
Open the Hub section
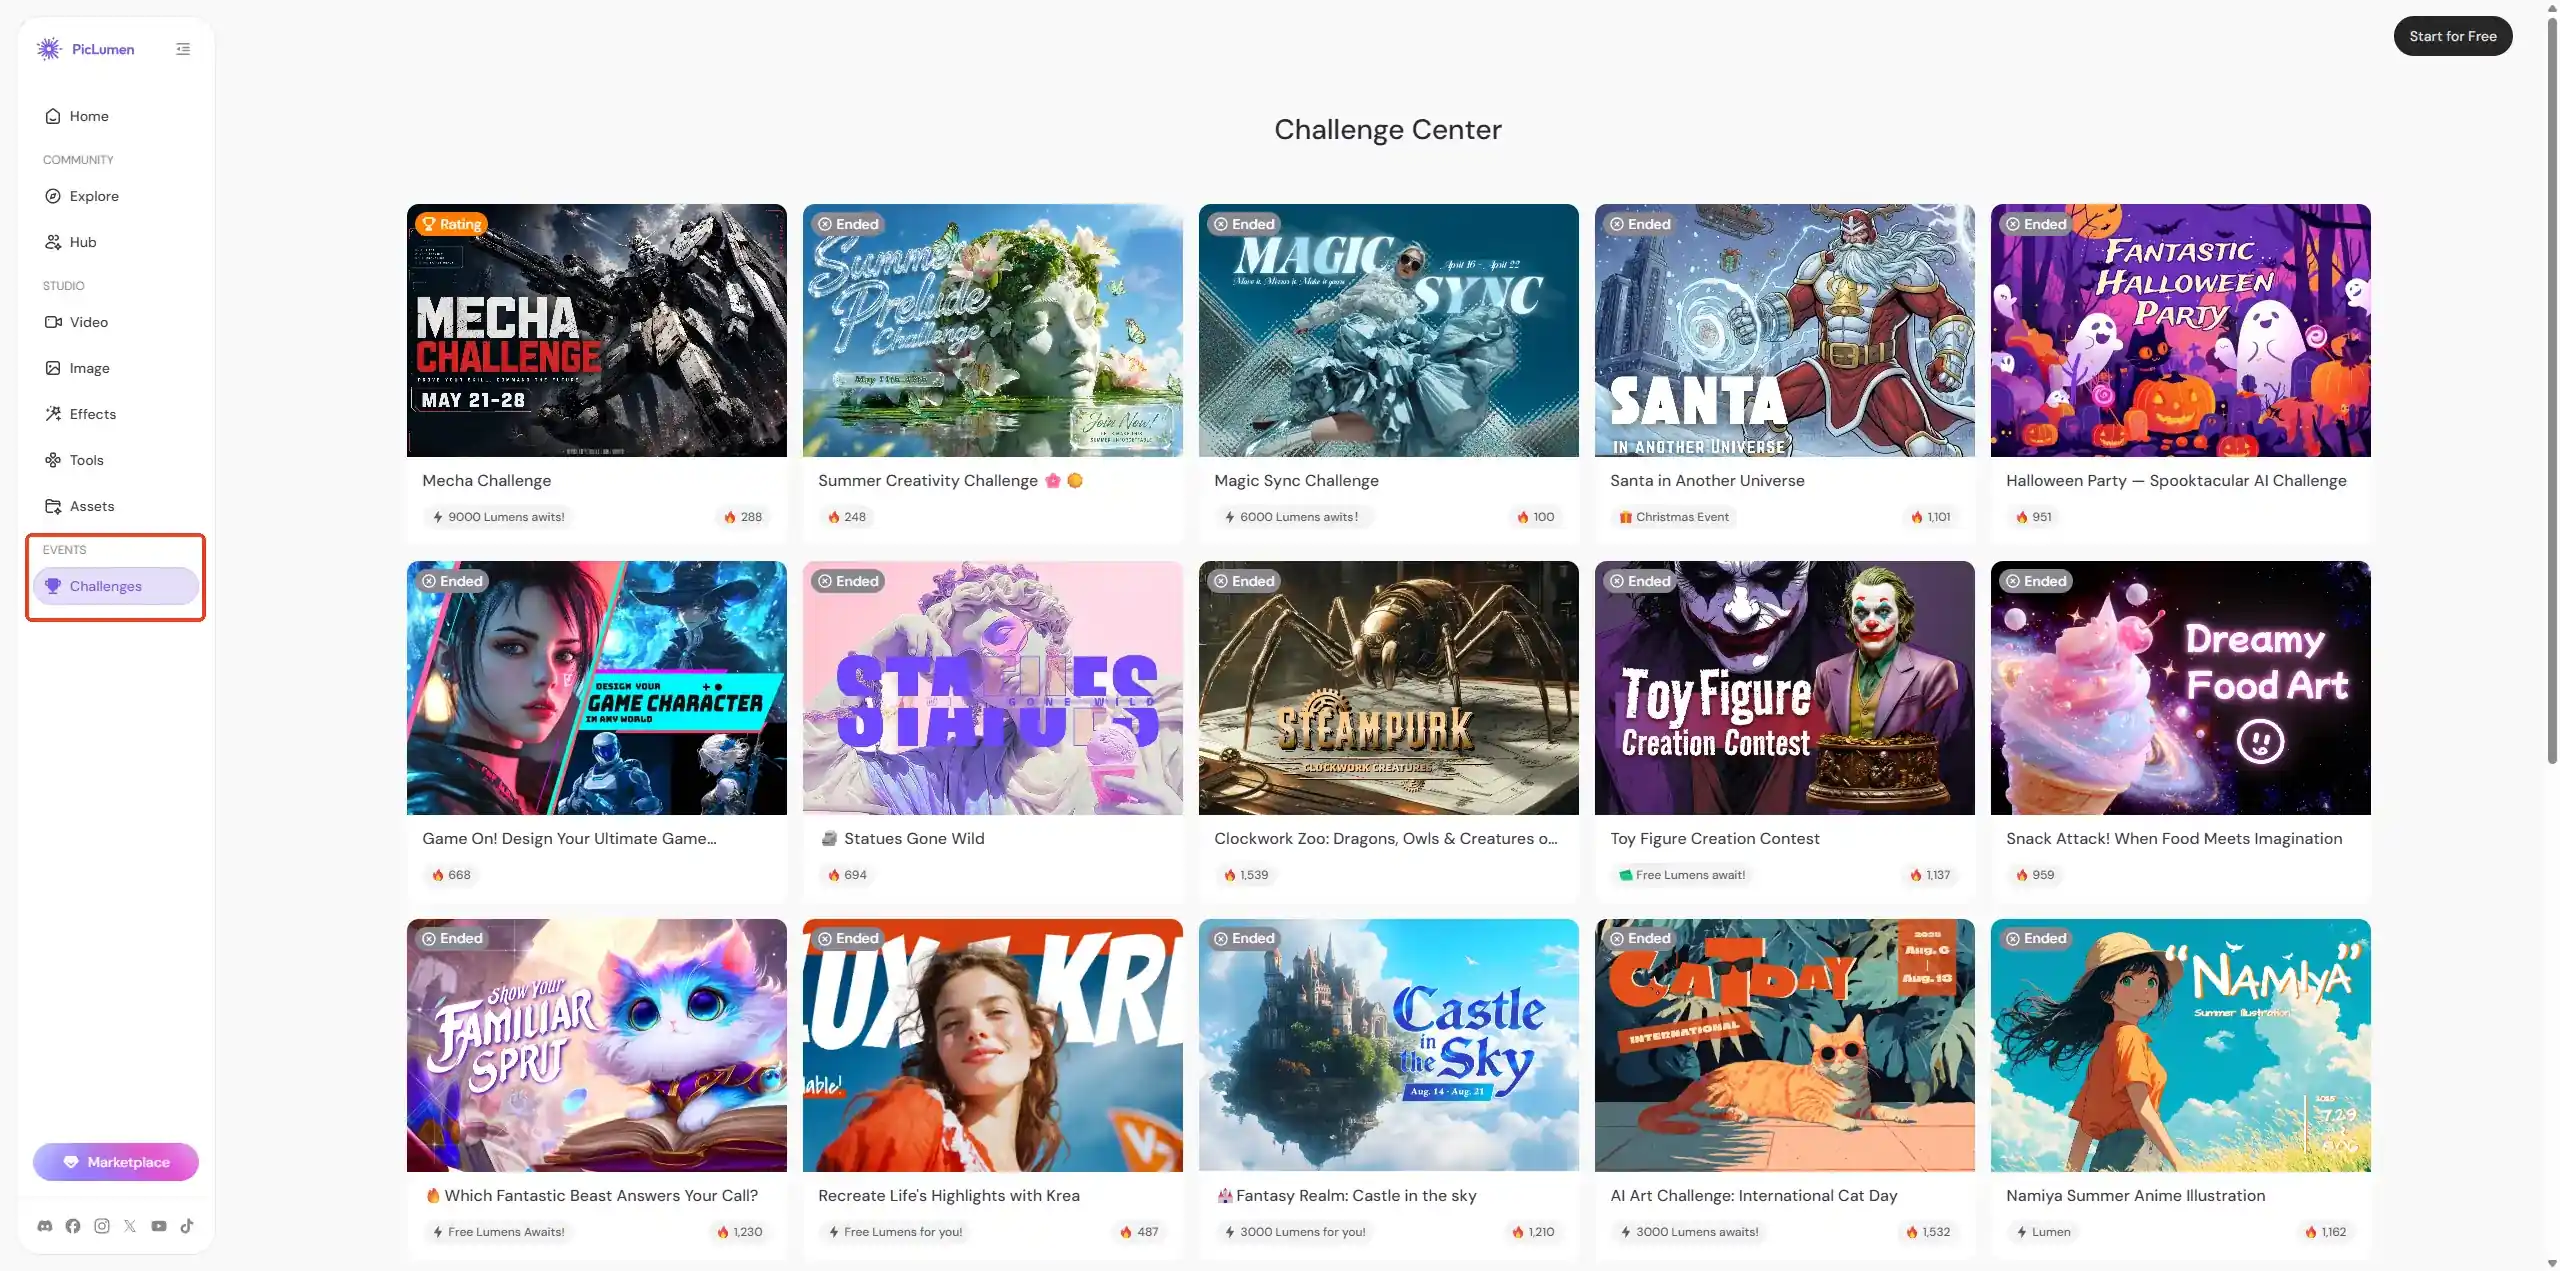115,242
